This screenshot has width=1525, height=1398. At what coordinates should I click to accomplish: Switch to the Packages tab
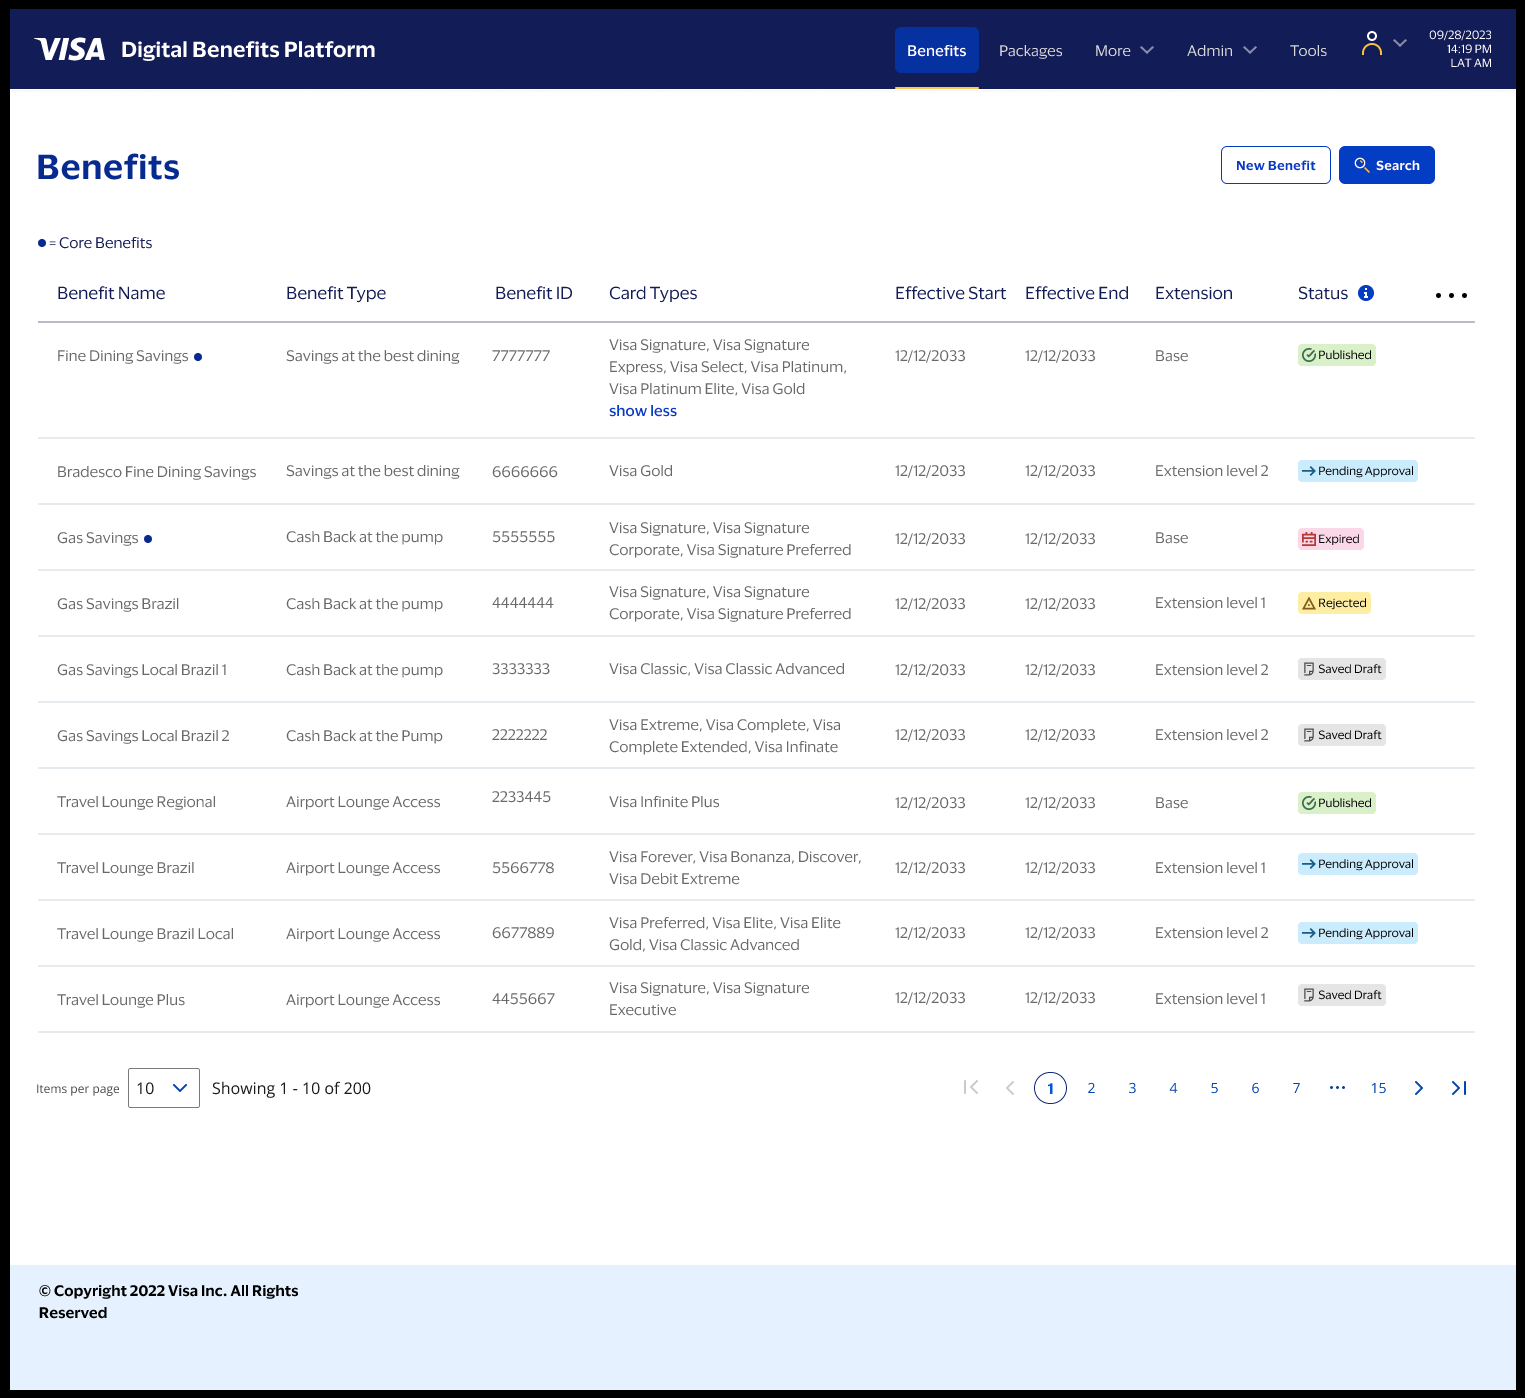(1030, 51)
